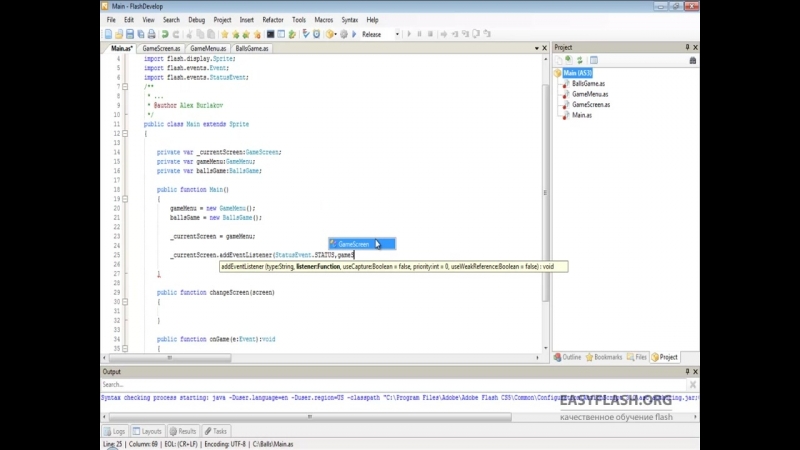Click the Save All toolbar icon
Image resolution: width=800 pixels, height=450 pixels.
tap(140, 34)
